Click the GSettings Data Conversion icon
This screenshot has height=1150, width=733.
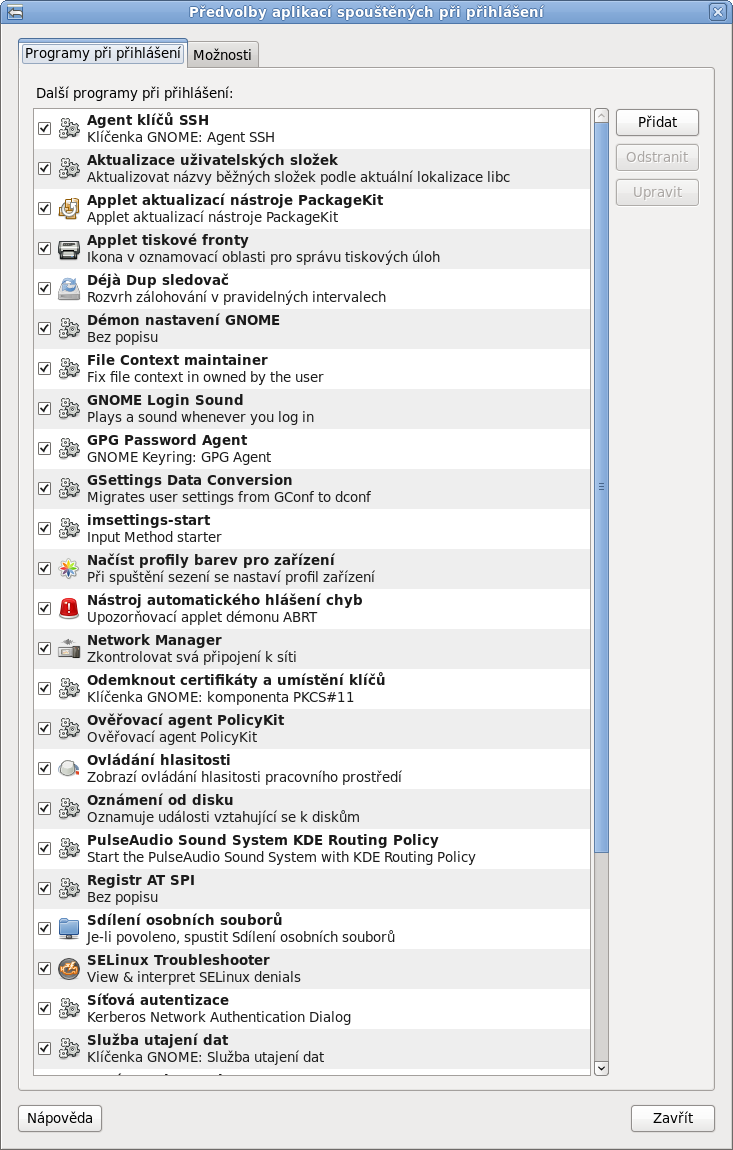[69, 488]
